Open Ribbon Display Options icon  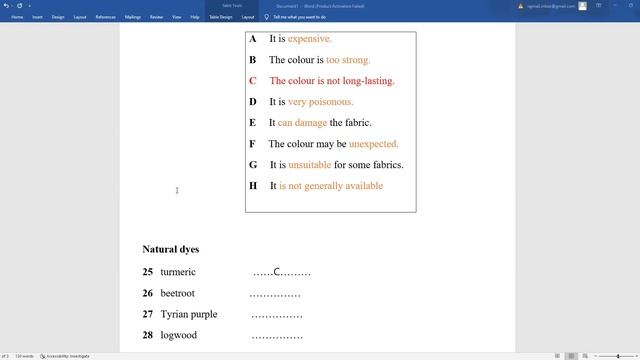pos(598,6)
